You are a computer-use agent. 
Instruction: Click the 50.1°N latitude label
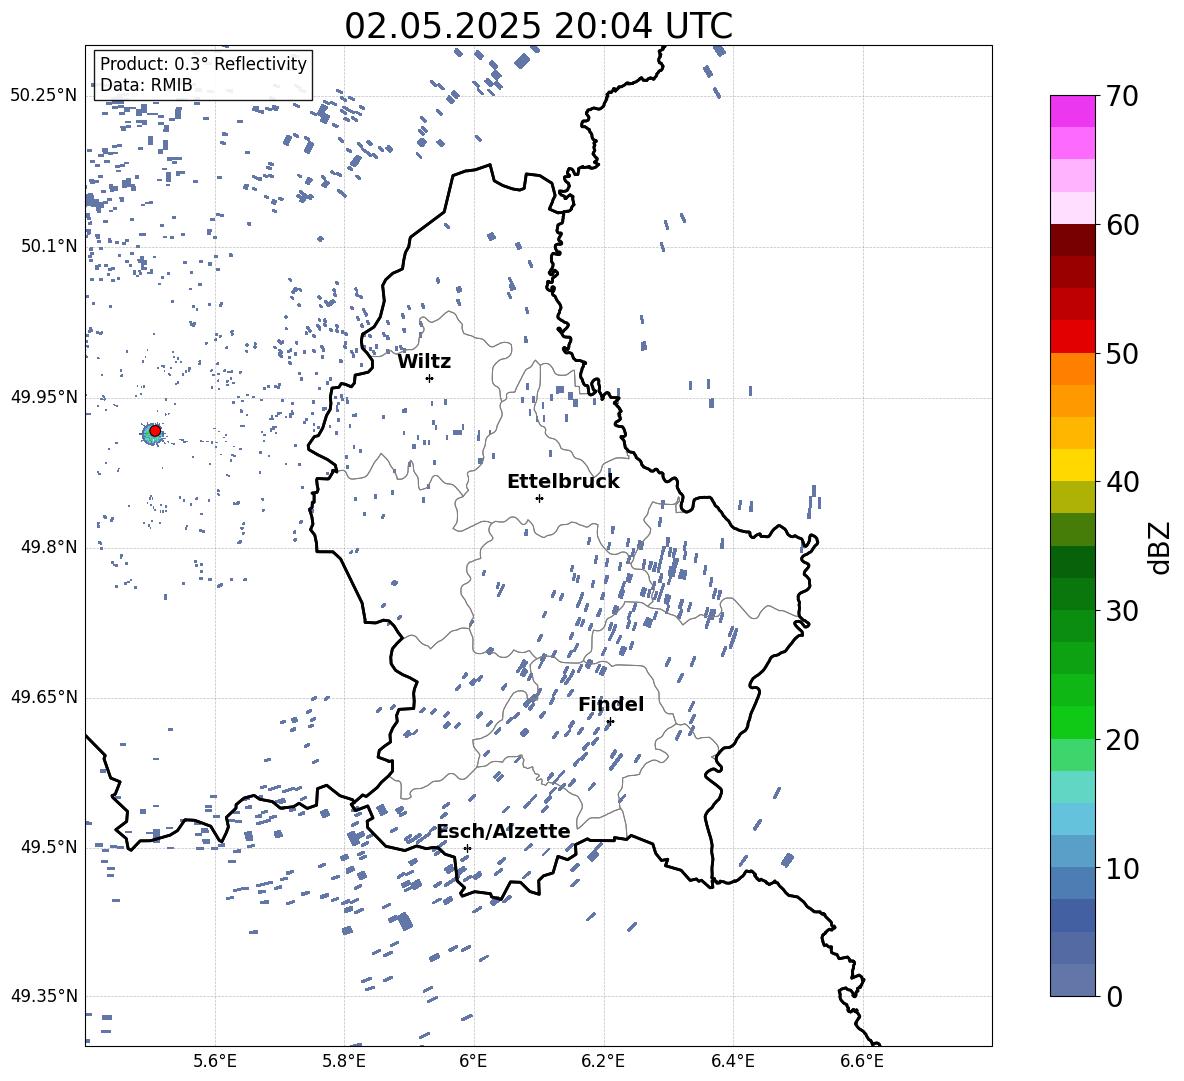49,246
